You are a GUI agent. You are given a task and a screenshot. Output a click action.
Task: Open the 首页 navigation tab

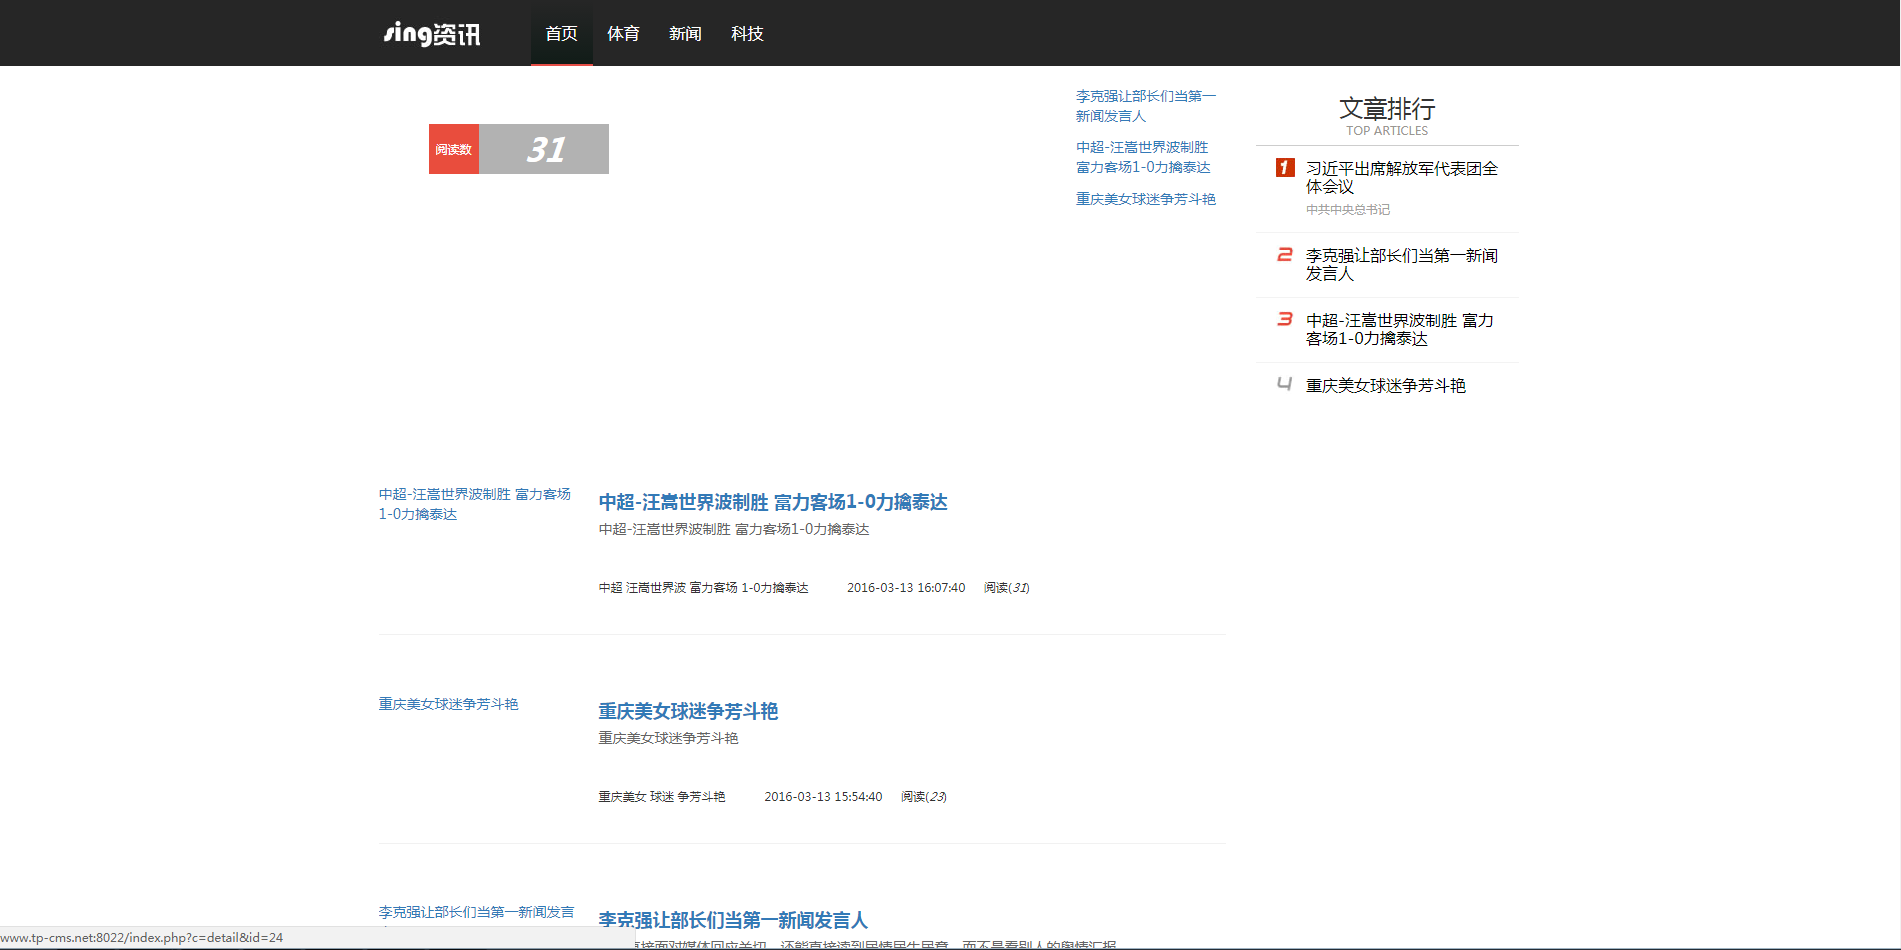561,33
